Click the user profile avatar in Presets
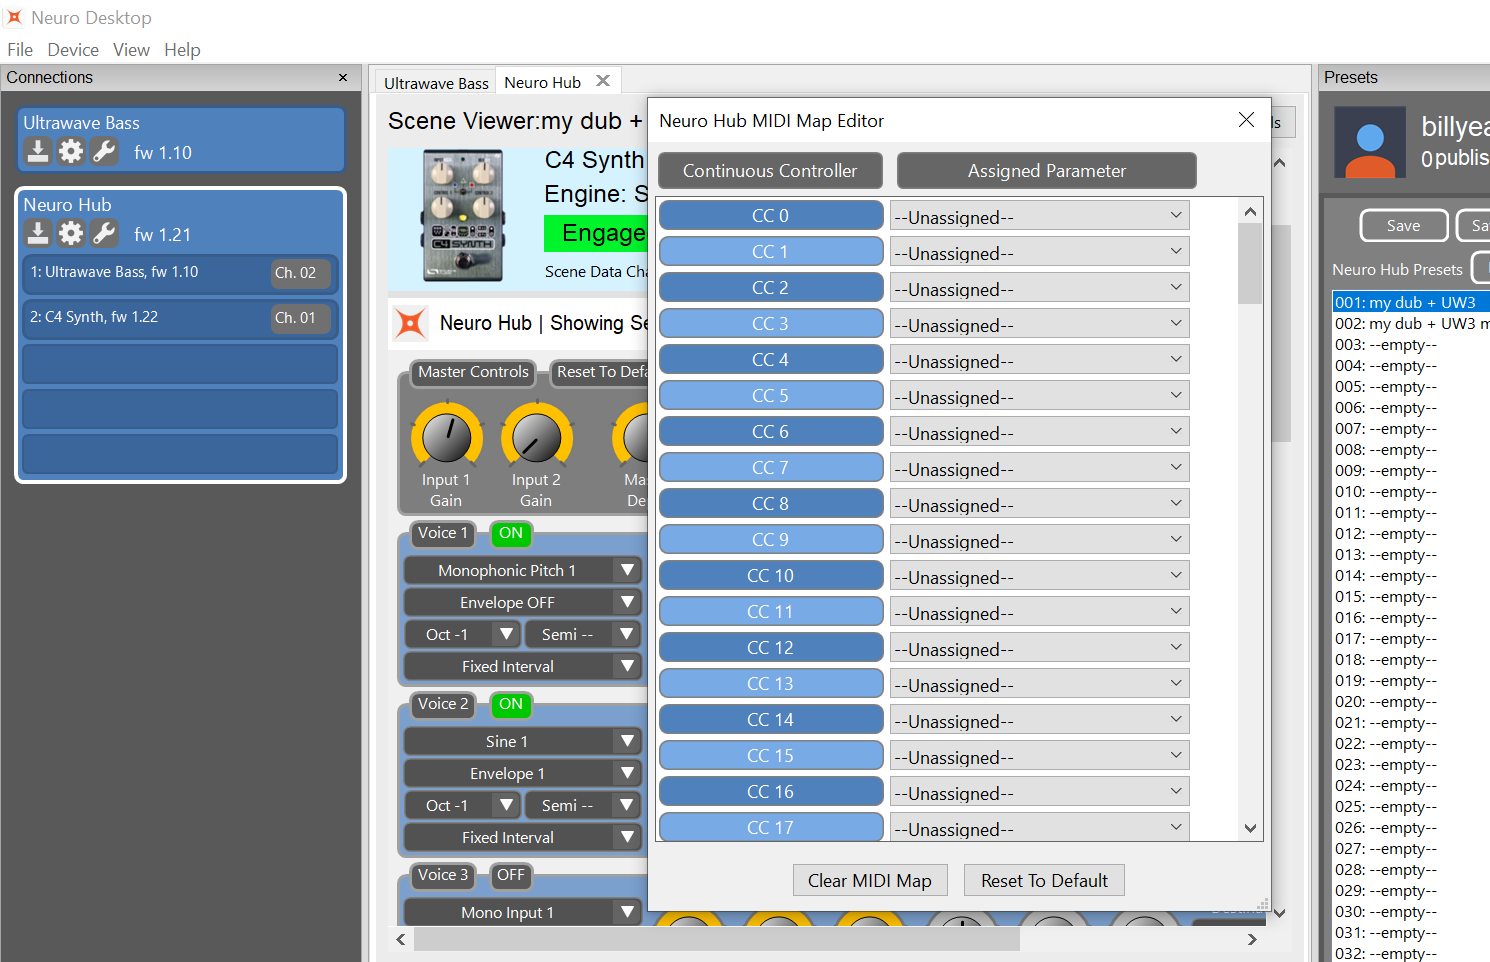Screen dimensions: 1490x962 pyautogui.click(x=1370, y=143)
